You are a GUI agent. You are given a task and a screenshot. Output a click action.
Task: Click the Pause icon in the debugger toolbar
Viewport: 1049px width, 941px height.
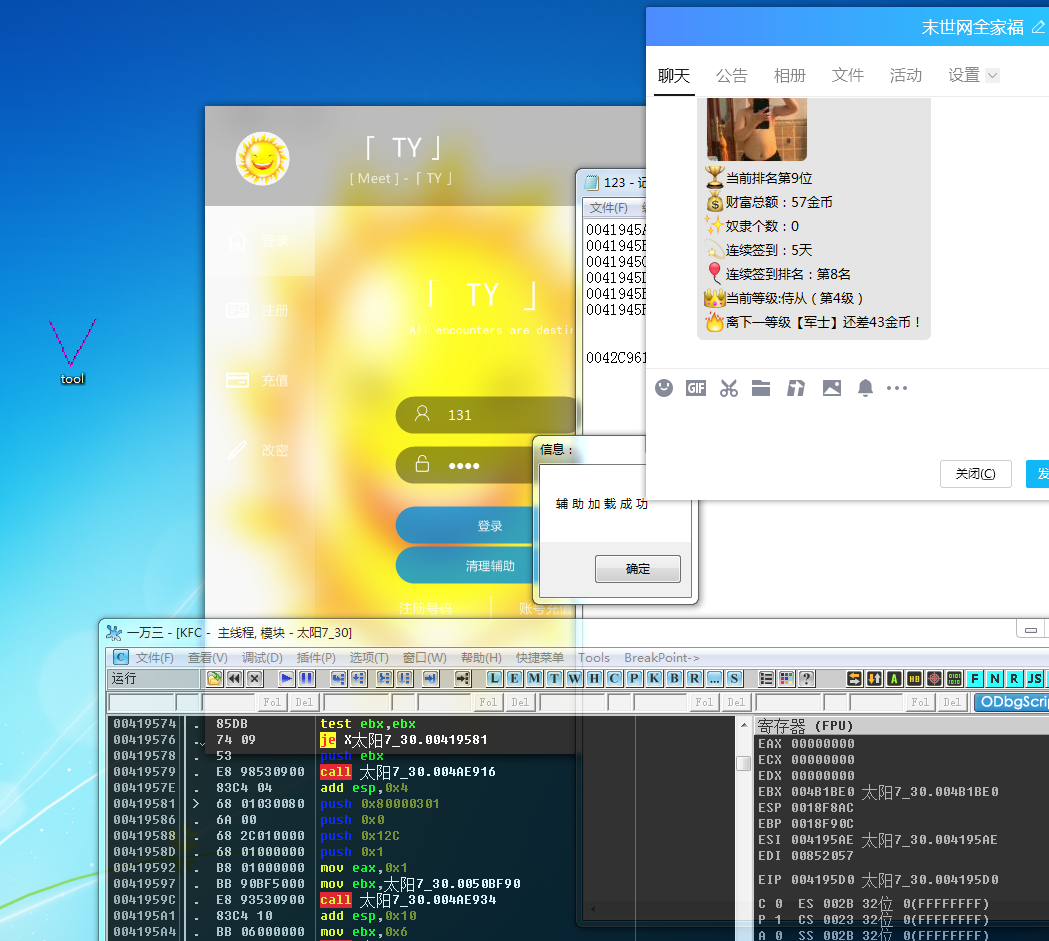[306, 679]
